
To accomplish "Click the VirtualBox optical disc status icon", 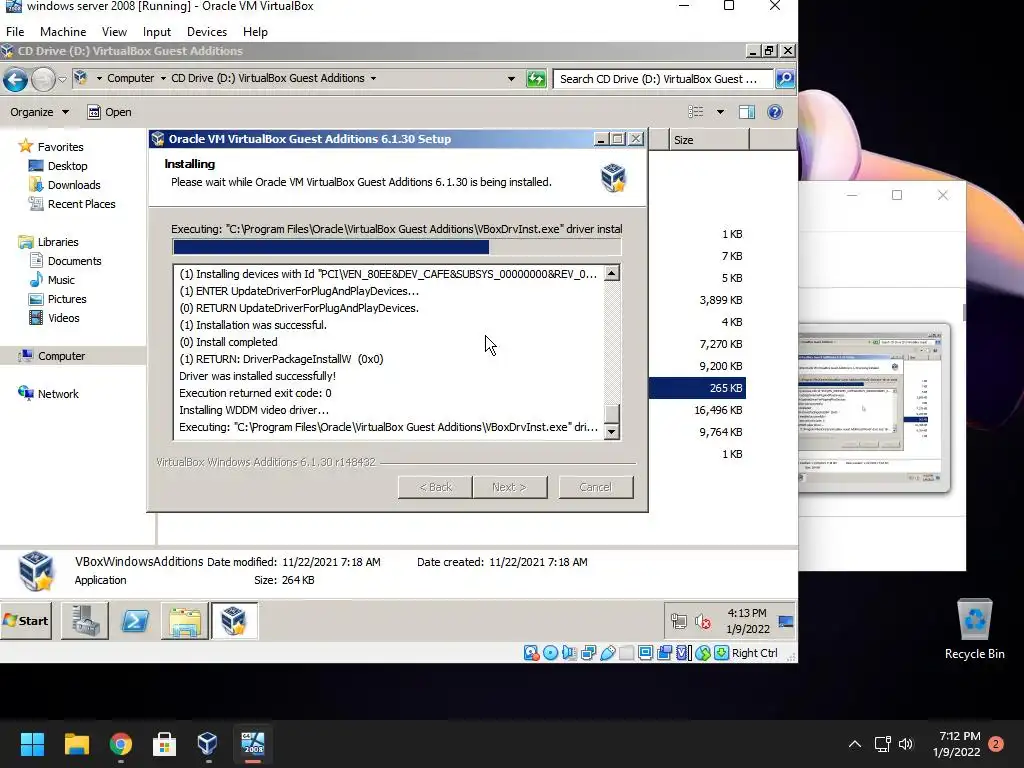I will click(551, 652).
